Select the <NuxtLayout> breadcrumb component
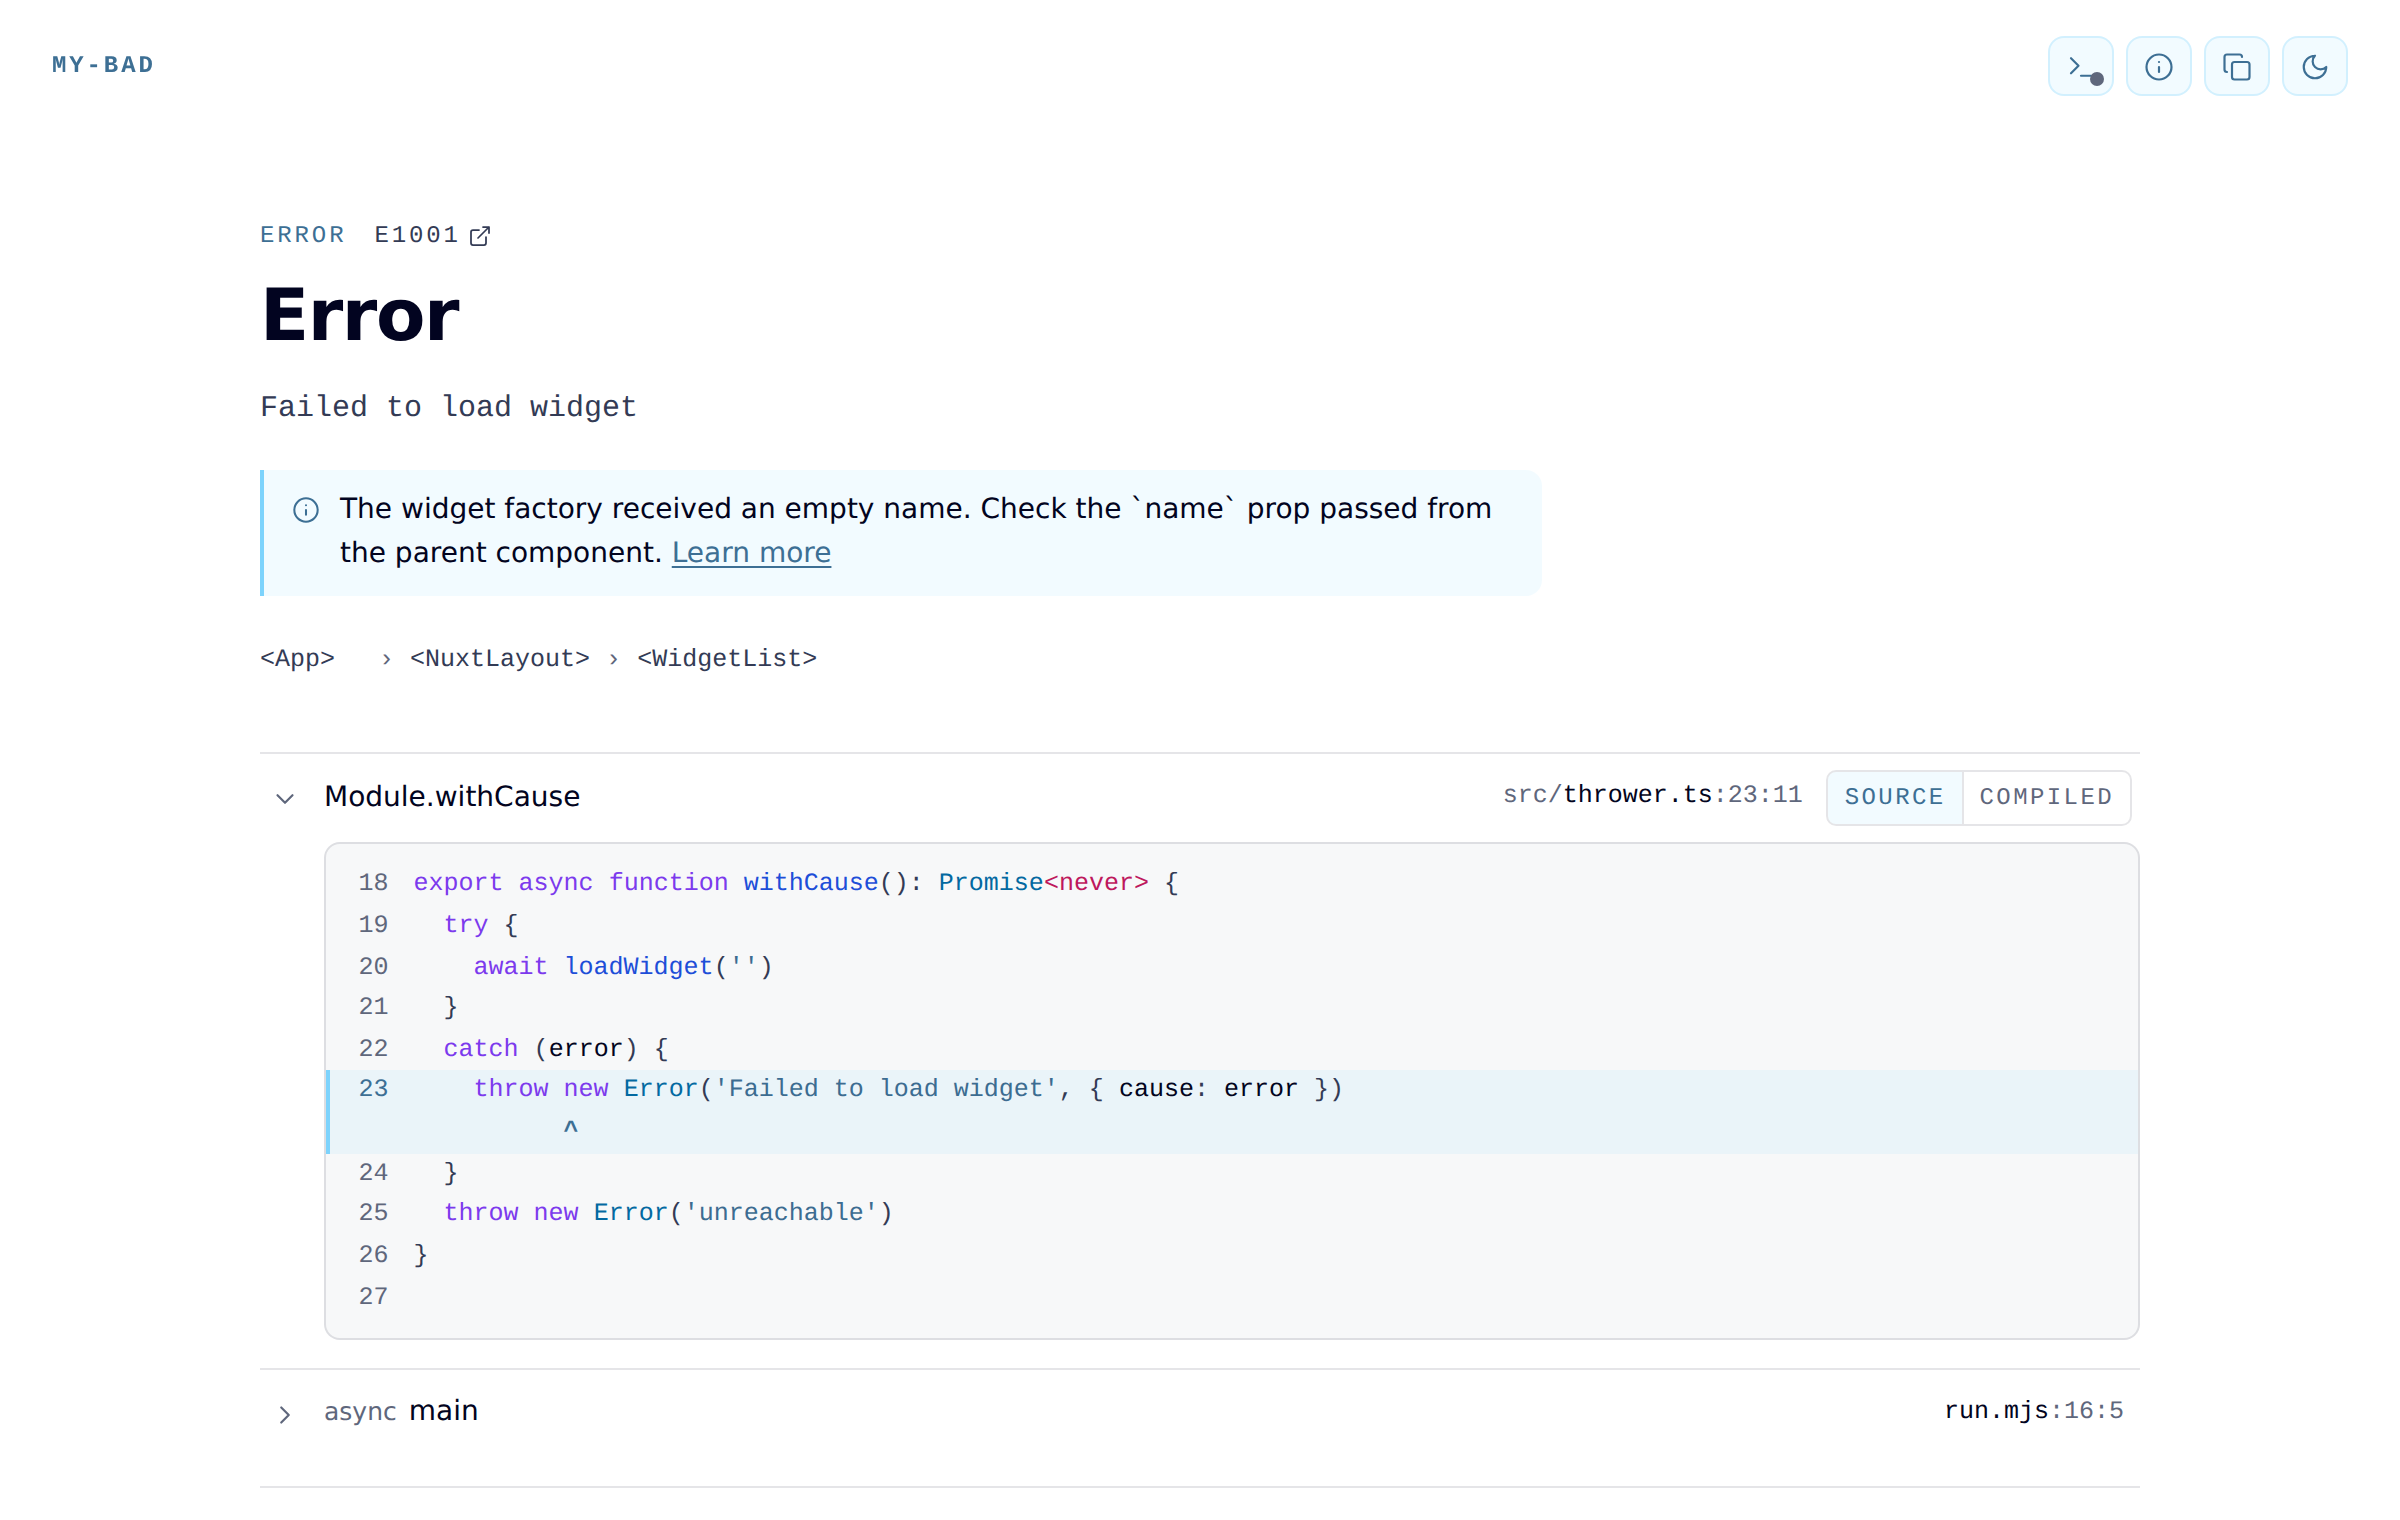 coord(500,658)
